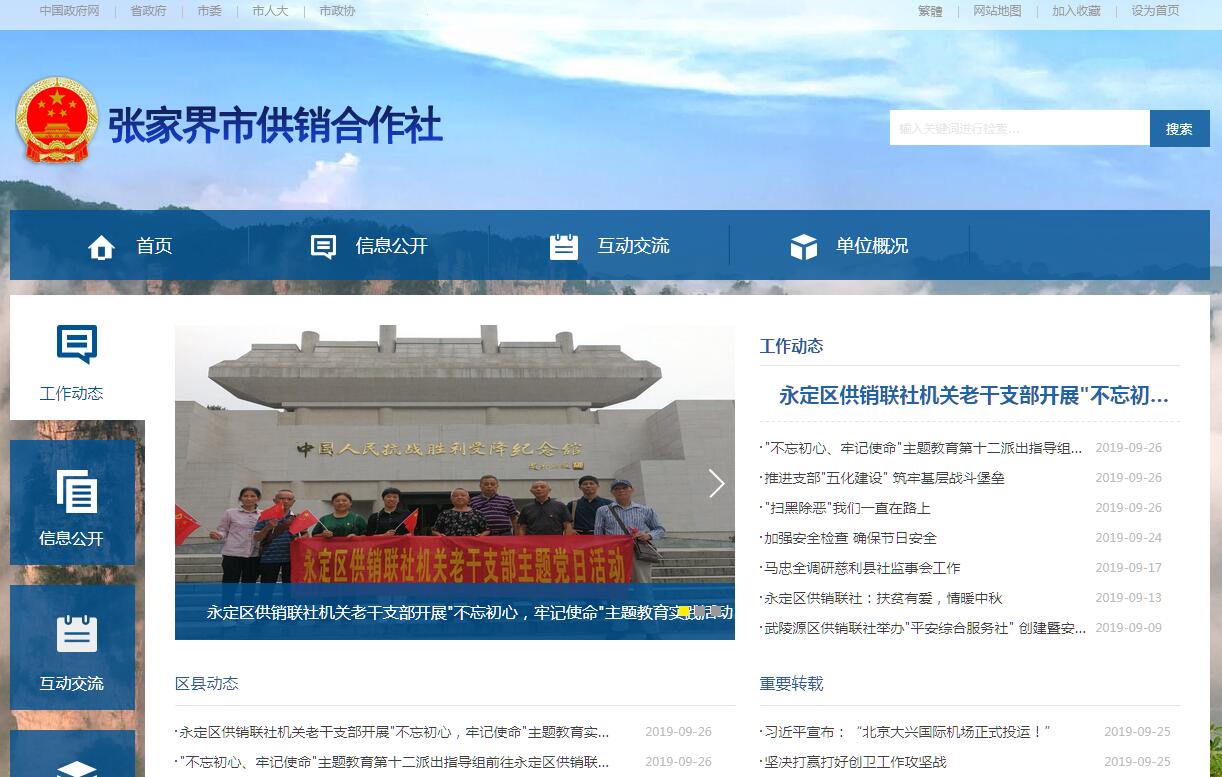Open the 信息公开 sidebar documents icon
Screen dimensions: 1222x777
coord(77,491)
